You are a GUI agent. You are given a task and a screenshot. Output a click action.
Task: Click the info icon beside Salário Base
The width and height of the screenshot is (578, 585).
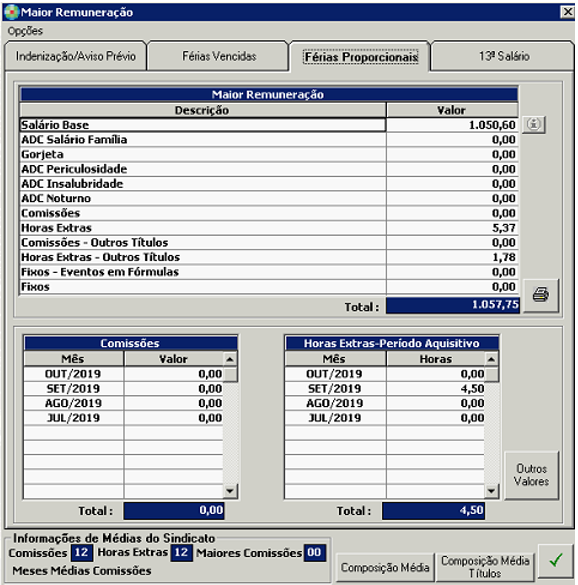click(534, 124)
